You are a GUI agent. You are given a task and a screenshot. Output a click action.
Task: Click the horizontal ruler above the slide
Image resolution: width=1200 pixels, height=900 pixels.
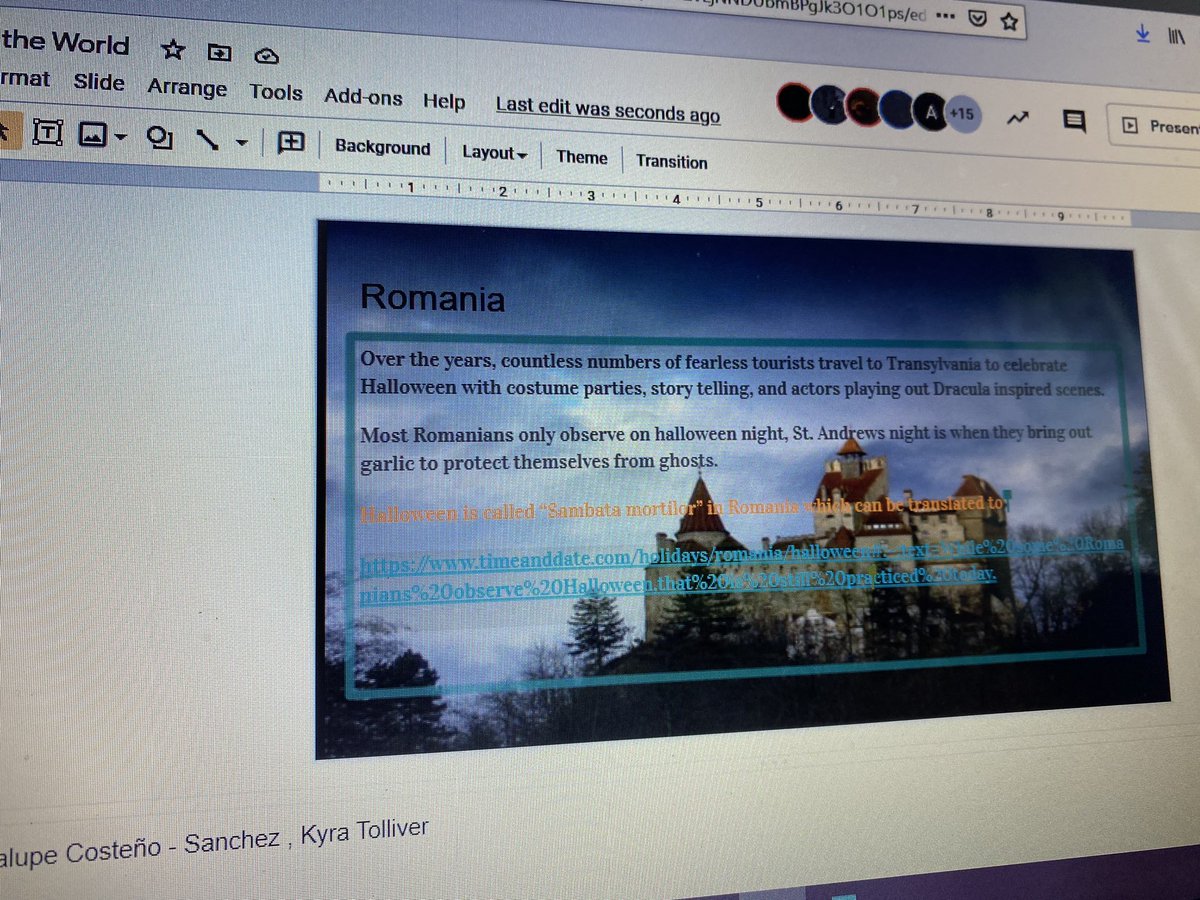(x=725, y=200)
